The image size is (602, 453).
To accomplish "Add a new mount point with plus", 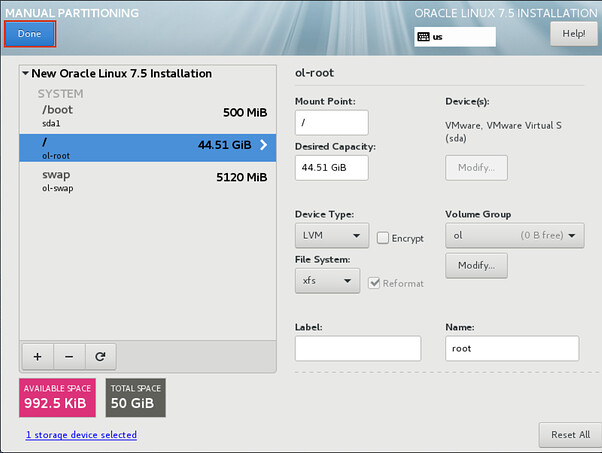I will (x=38, y=357).
